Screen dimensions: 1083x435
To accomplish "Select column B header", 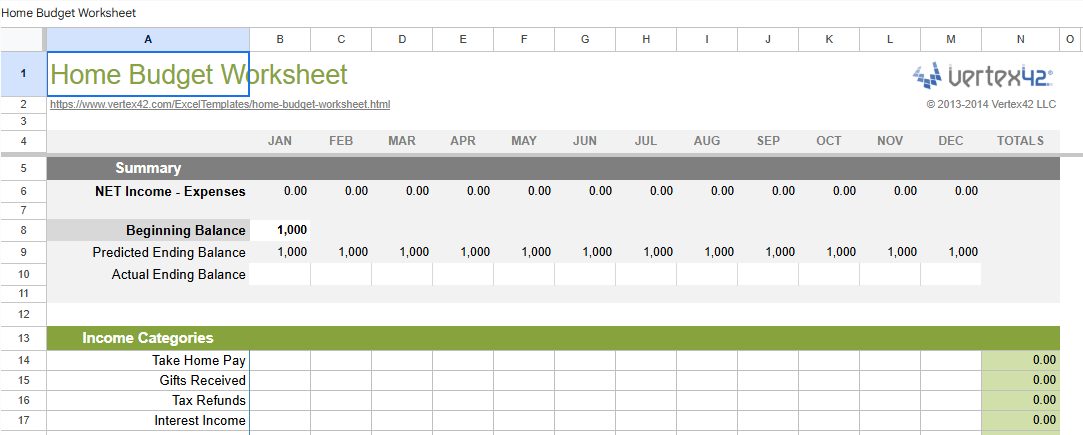I will coord(280,39).
